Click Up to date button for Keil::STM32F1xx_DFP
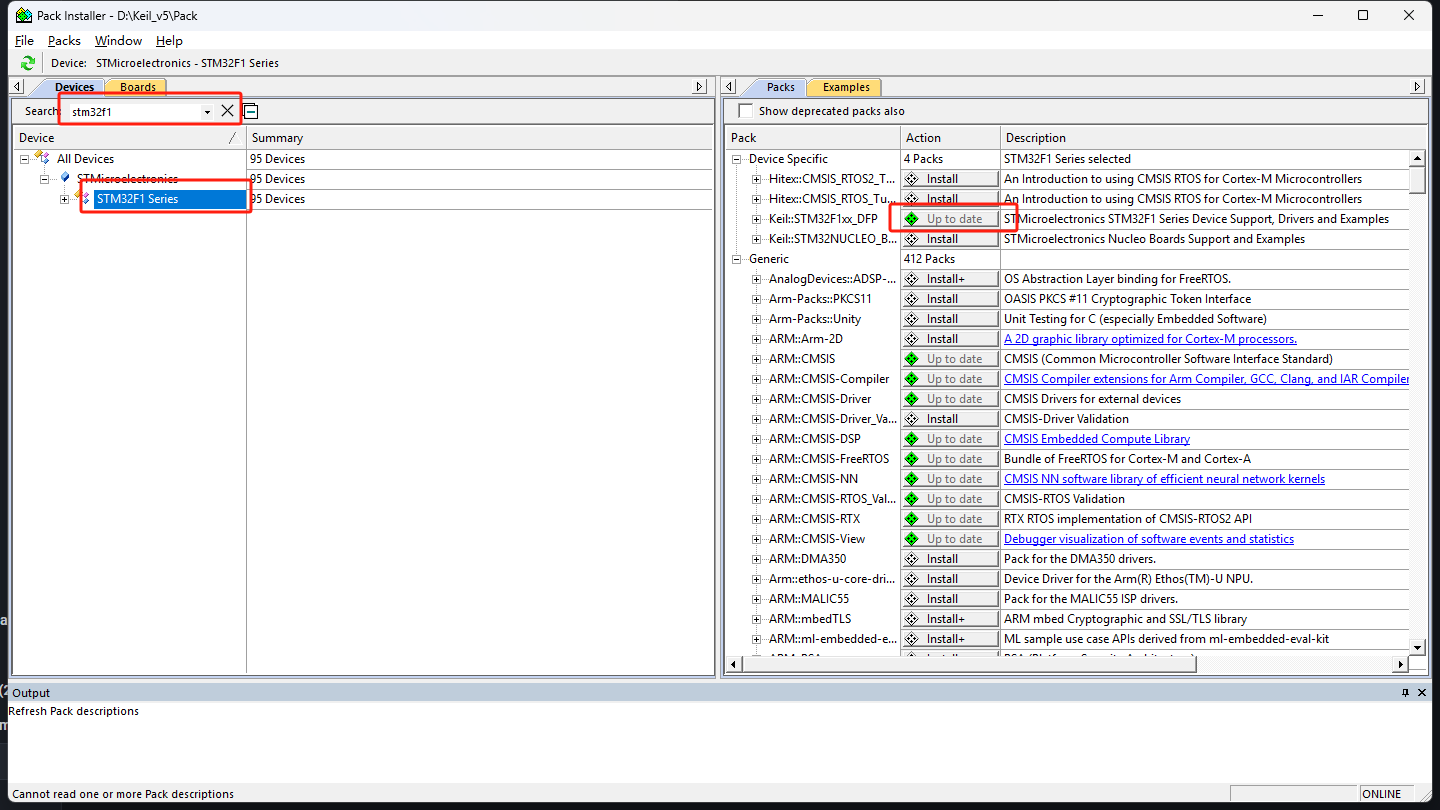 (950, 219)
